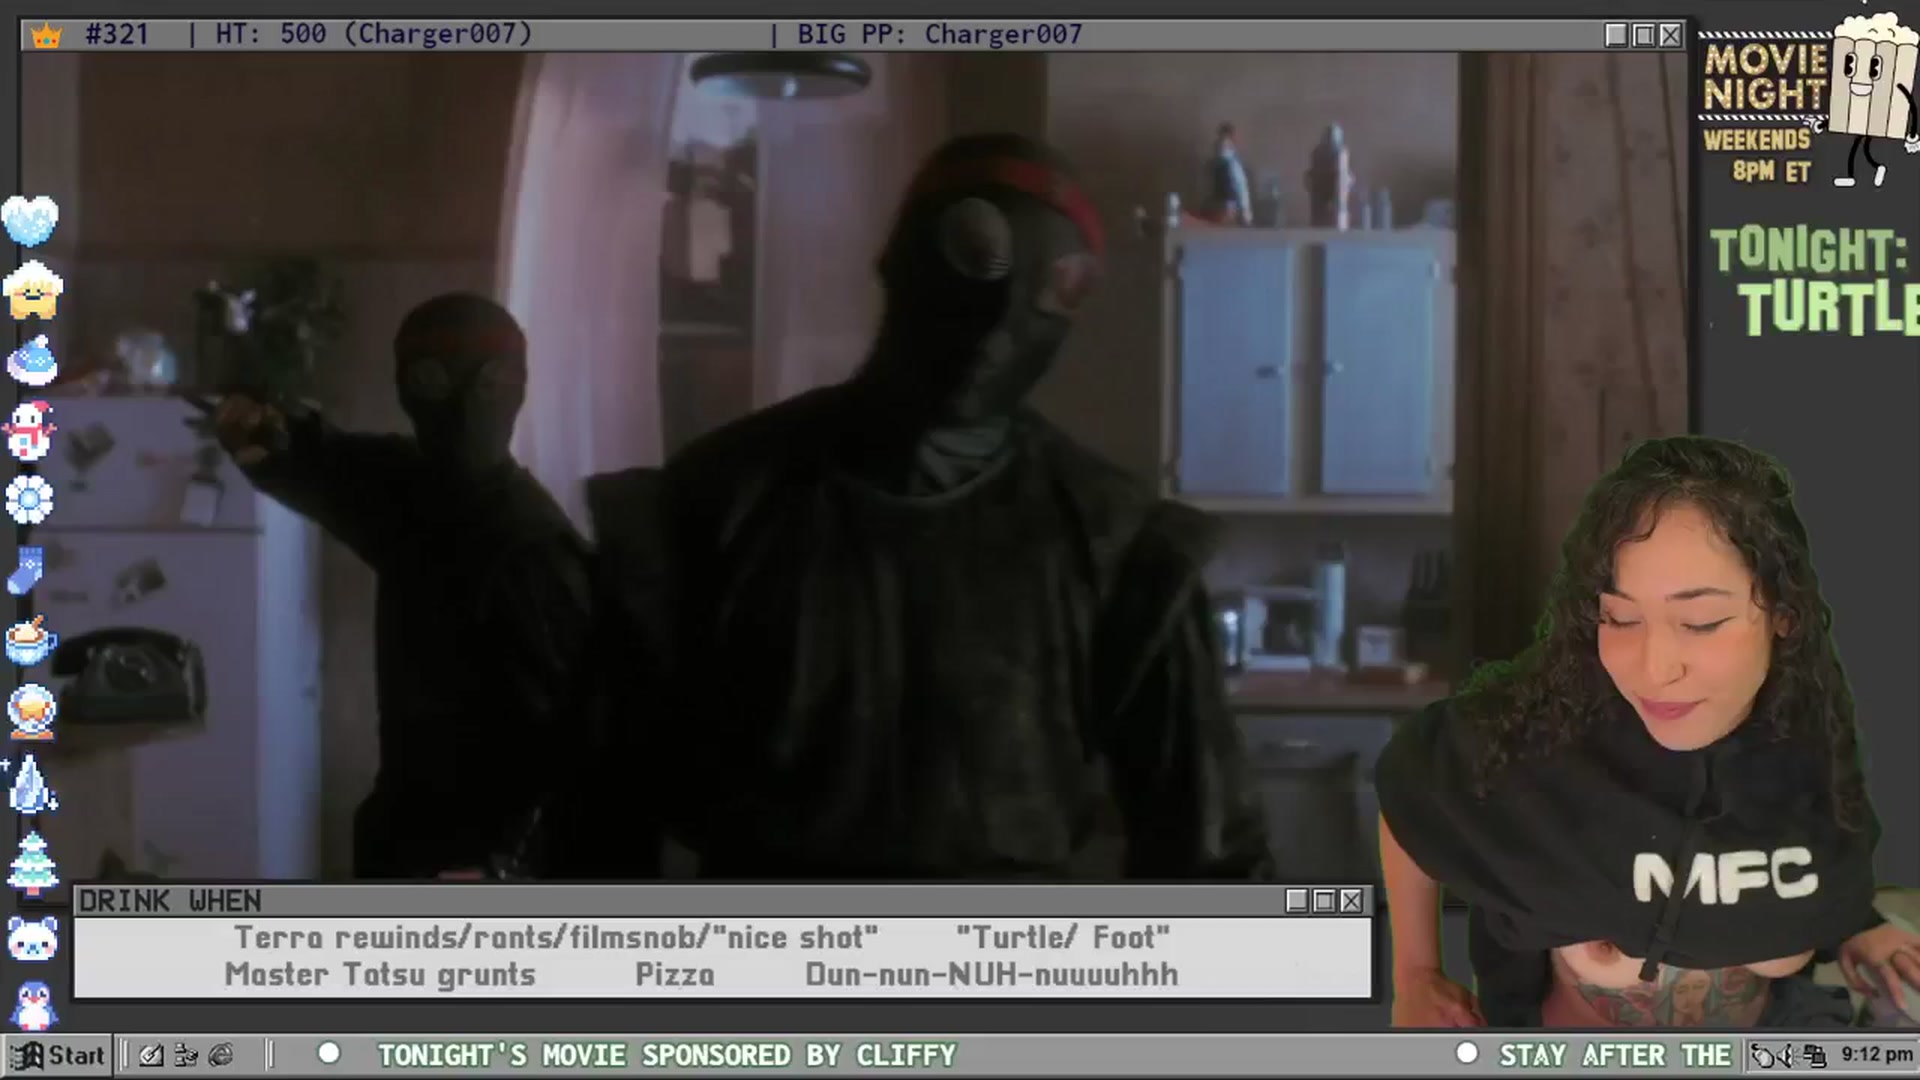Click the TONIGHT: TURTLE banner text

point(1814,280)
